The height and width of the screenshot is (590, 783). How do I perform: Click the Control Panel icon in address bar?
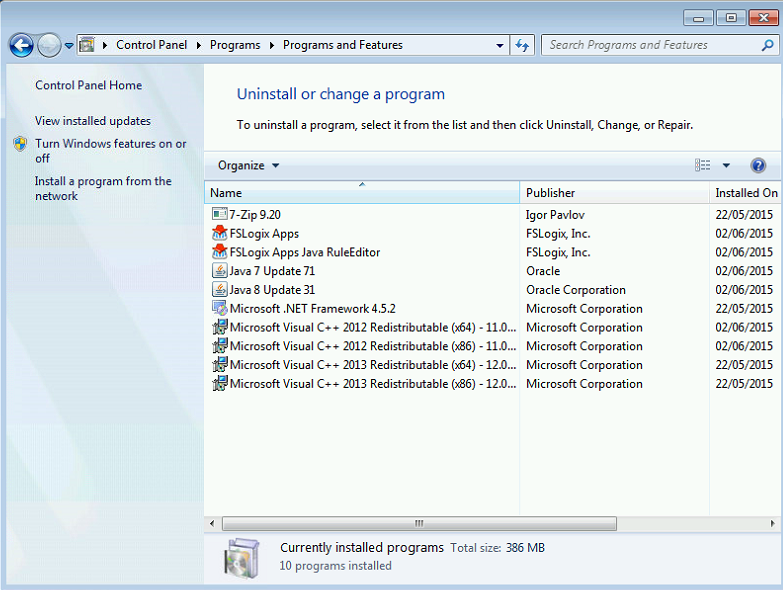pos(87,45)
